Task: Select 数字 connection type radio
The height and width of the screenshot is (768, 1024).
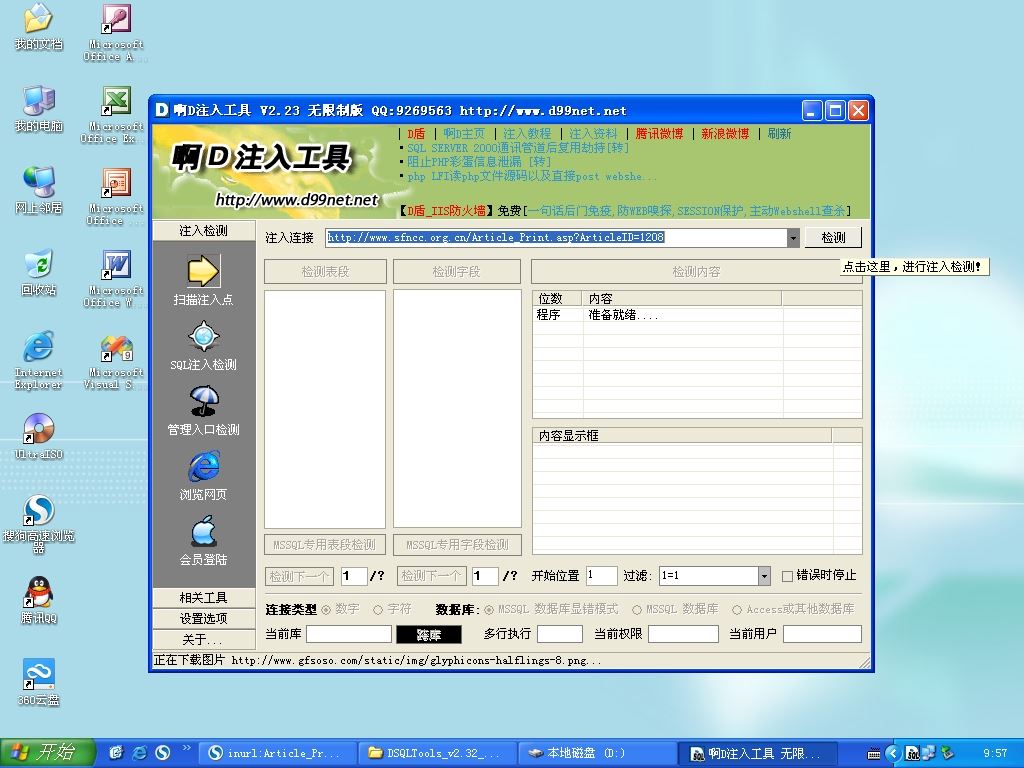Action: (x=326, y=609)
